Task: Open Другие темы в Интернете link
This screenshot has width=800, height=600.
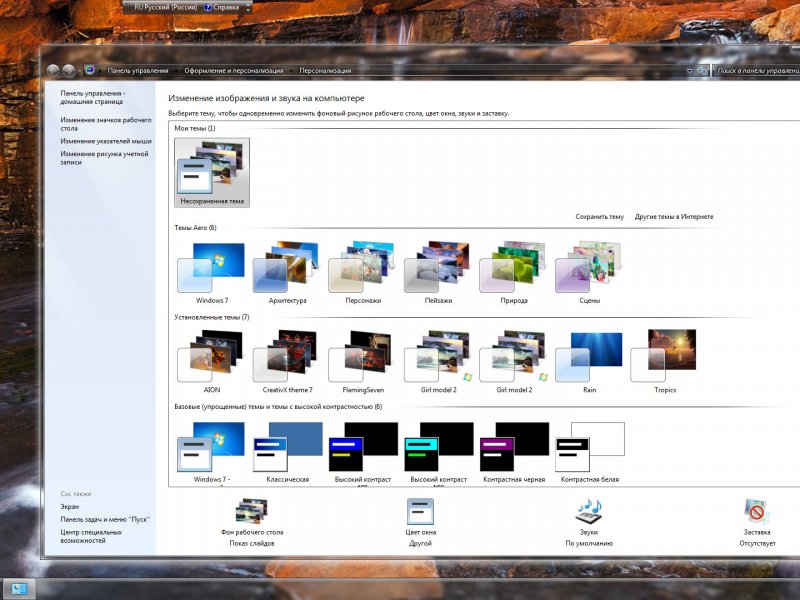Action: [674, 217]
